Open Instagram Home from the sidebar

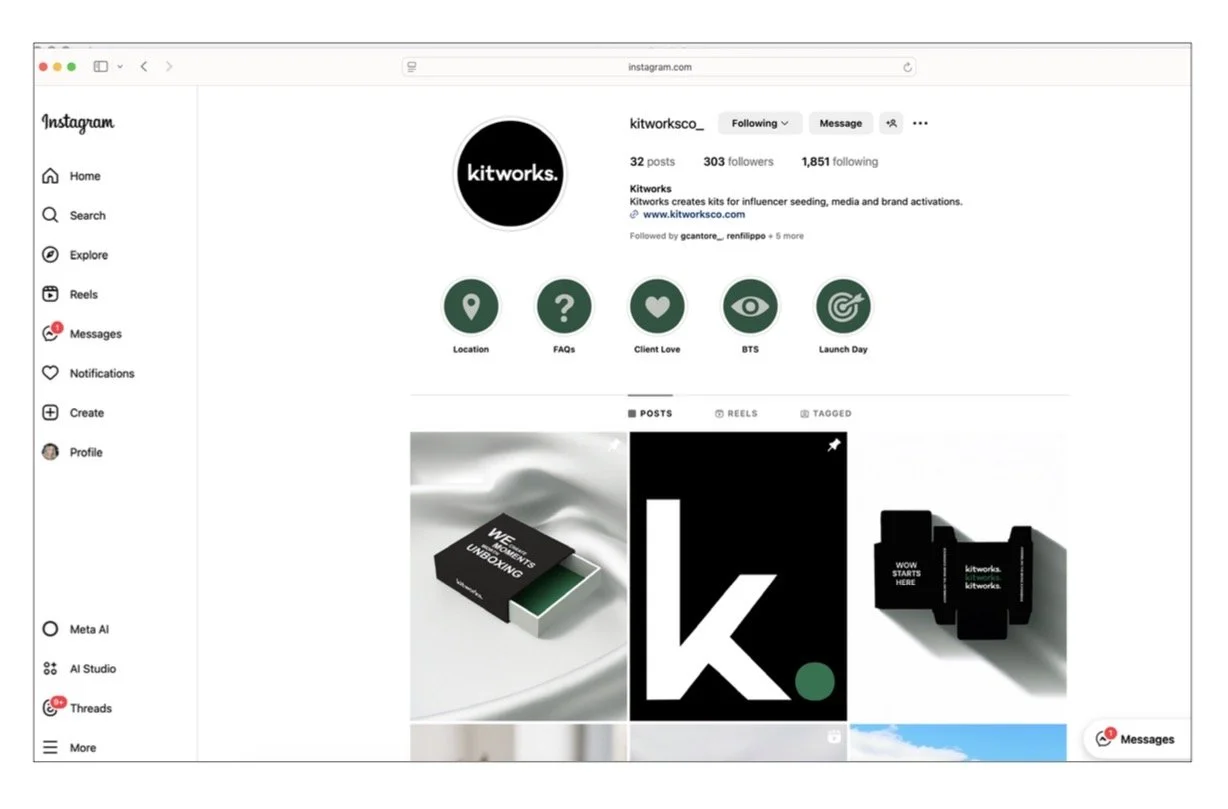[71, 176]
